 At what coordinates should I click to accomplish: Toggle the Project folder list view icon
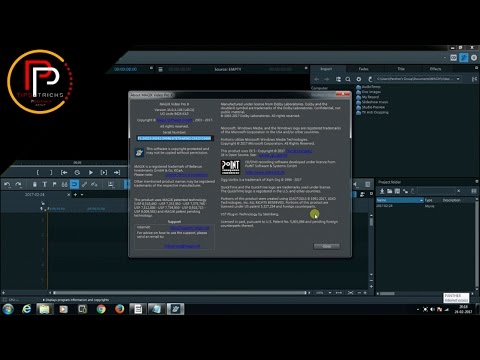click(x=474, y=191)
